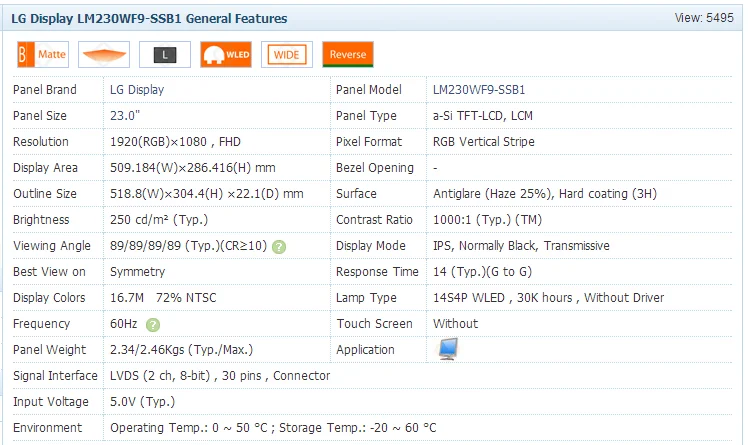Open Viewing Angle help question mark
This screenshot has width=748, height=445.
click(279, 247)
